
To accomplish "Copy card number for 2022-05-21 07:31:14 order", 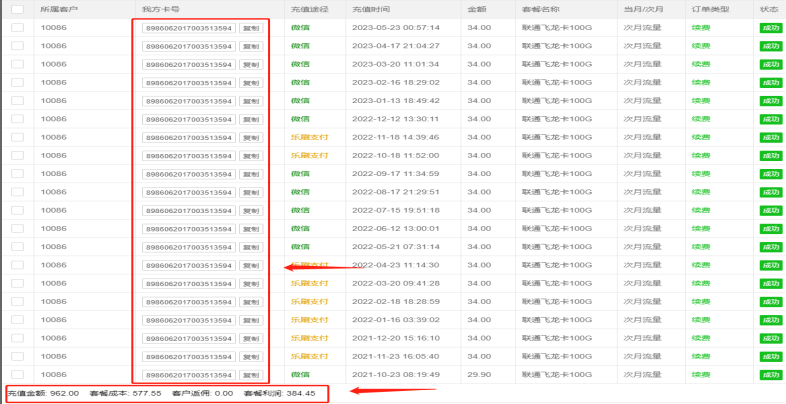I will click(x=251, y=248).
